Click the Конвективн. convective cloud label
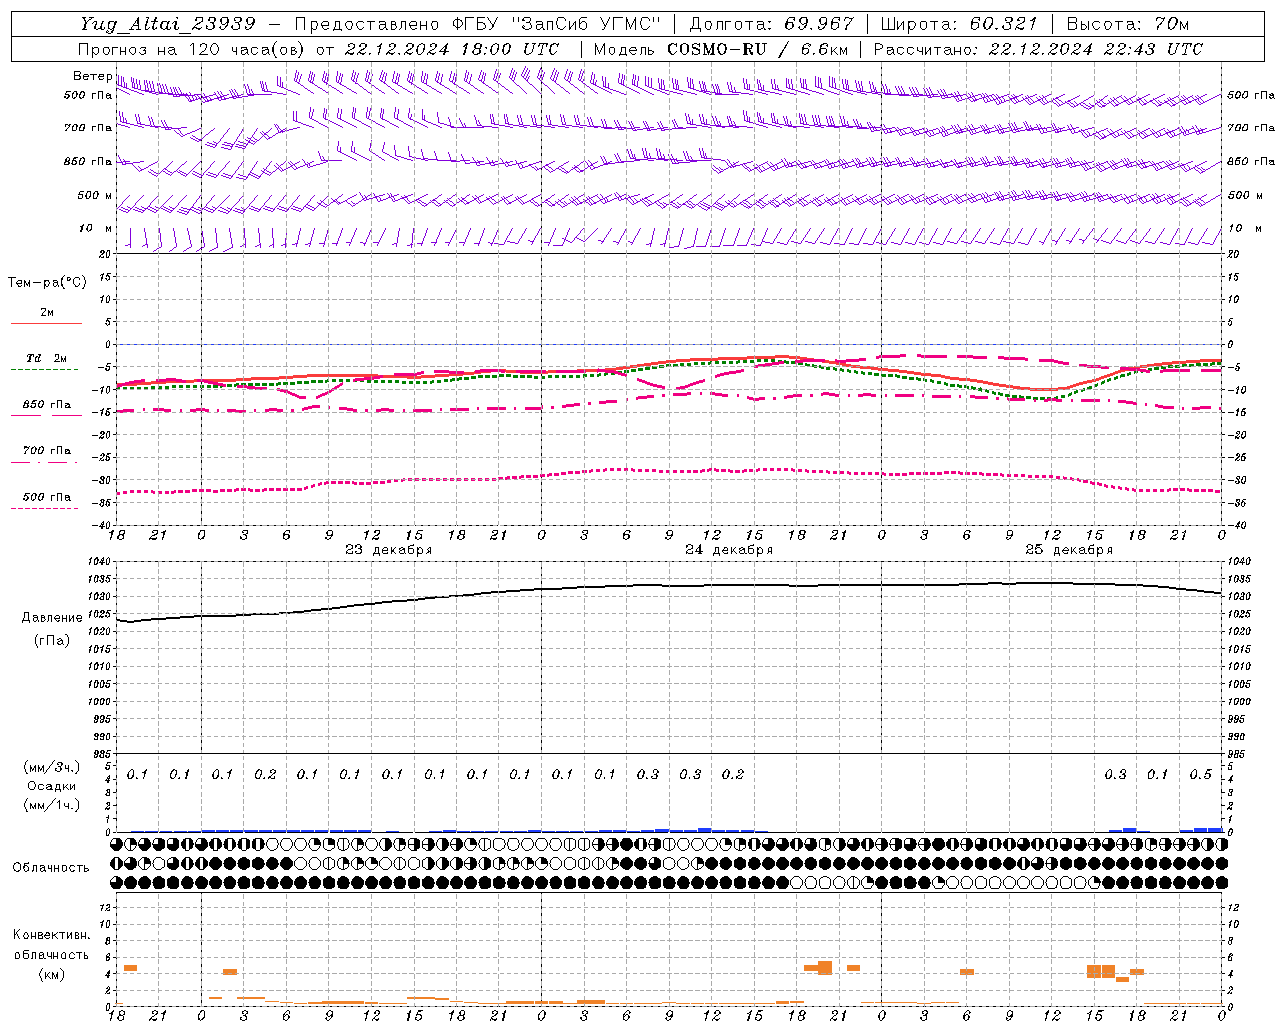 51,935
